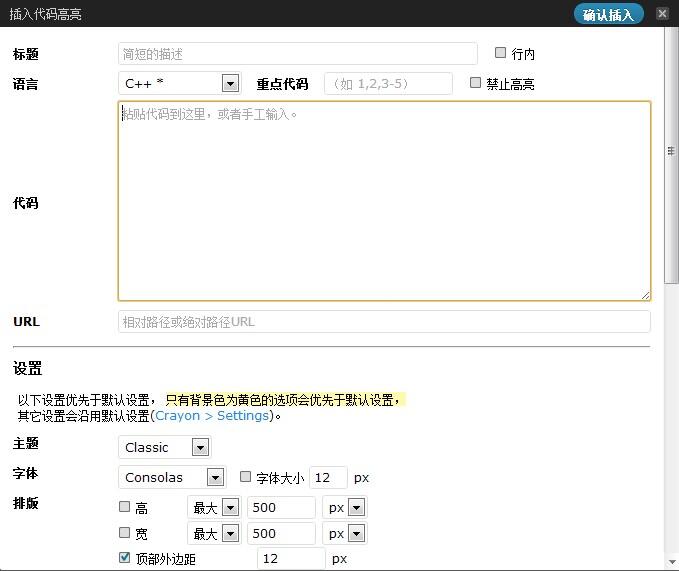Uncheck the 顶部外边距 checkbox
Viewport: 679px width, 571px height.
pyautogui.click(x=124, y=557)
